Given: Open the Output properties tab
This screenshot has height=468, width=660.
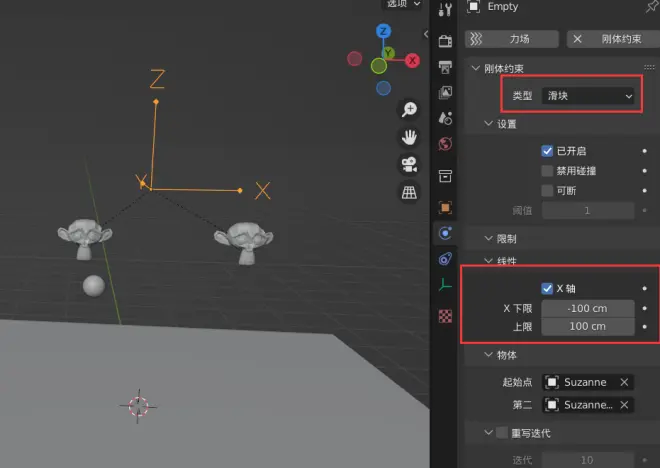Looking at the screenshot, I should point(445,66).
